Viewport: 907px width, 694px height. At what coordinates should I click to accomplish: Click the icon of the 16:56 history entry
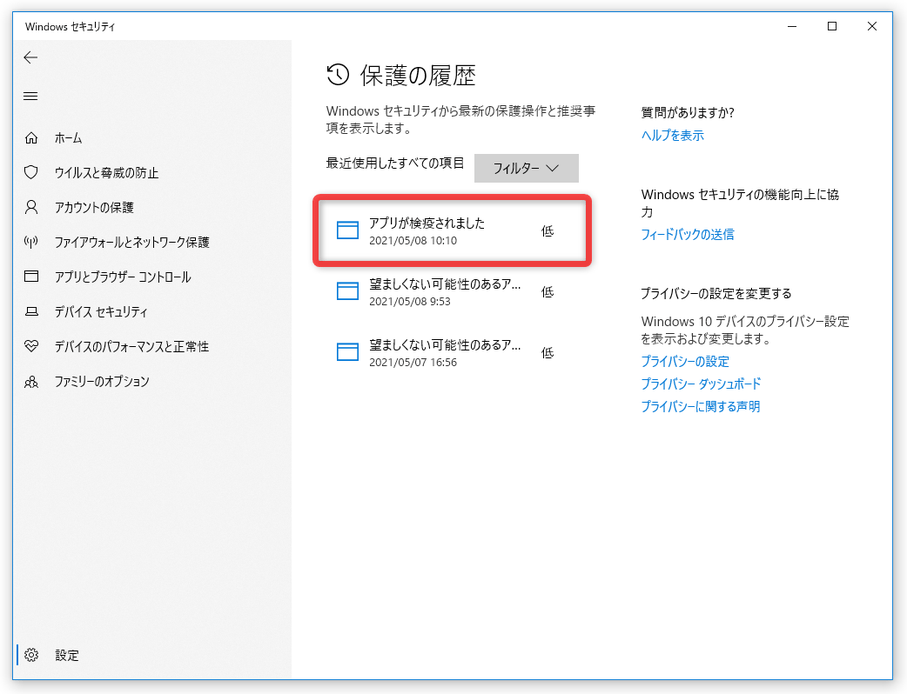pyautogui.click(x=348, y=352)
